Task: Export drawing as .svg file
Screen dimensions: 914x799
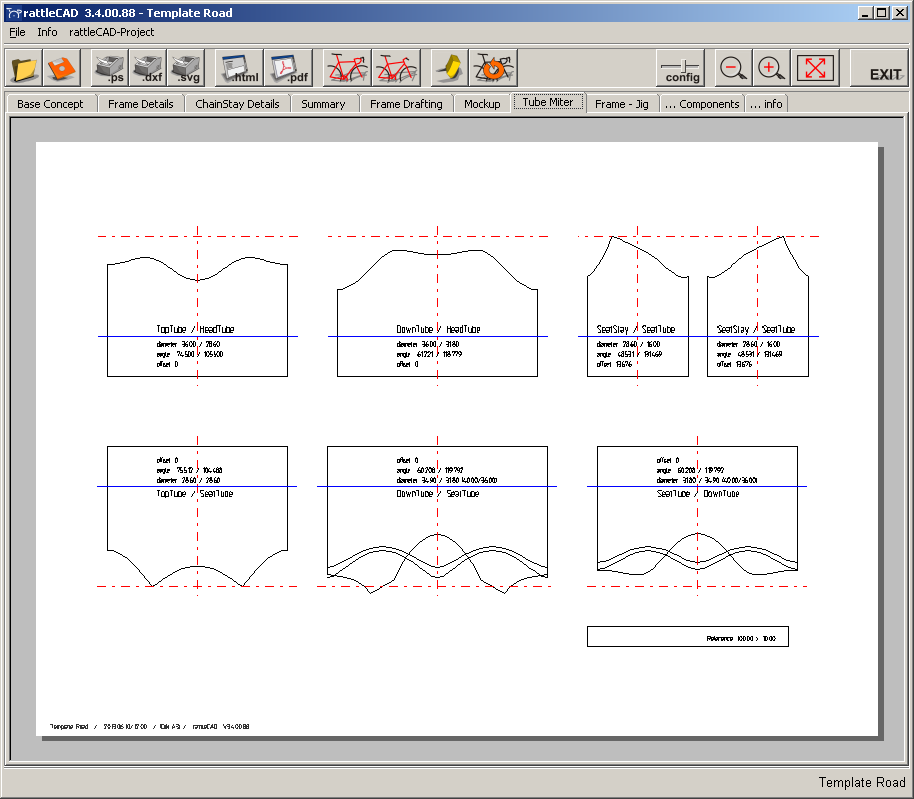Action: [184, 69]
